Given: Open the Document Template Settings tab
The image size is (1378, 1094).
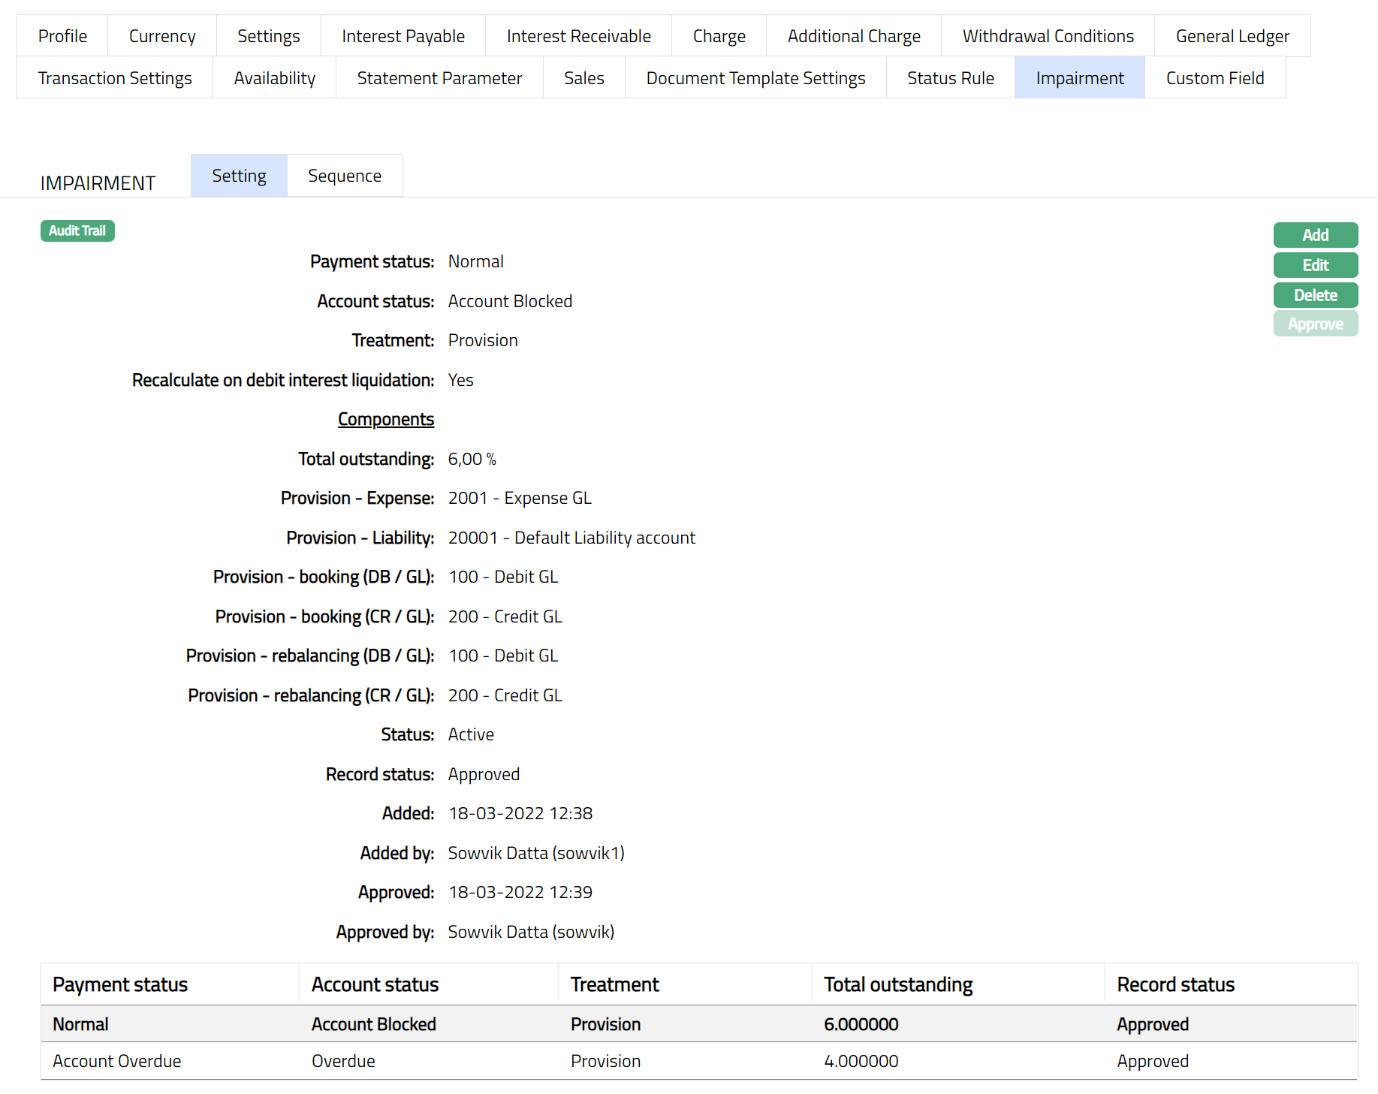Looking at the screenshot, I should click(756, 77).
